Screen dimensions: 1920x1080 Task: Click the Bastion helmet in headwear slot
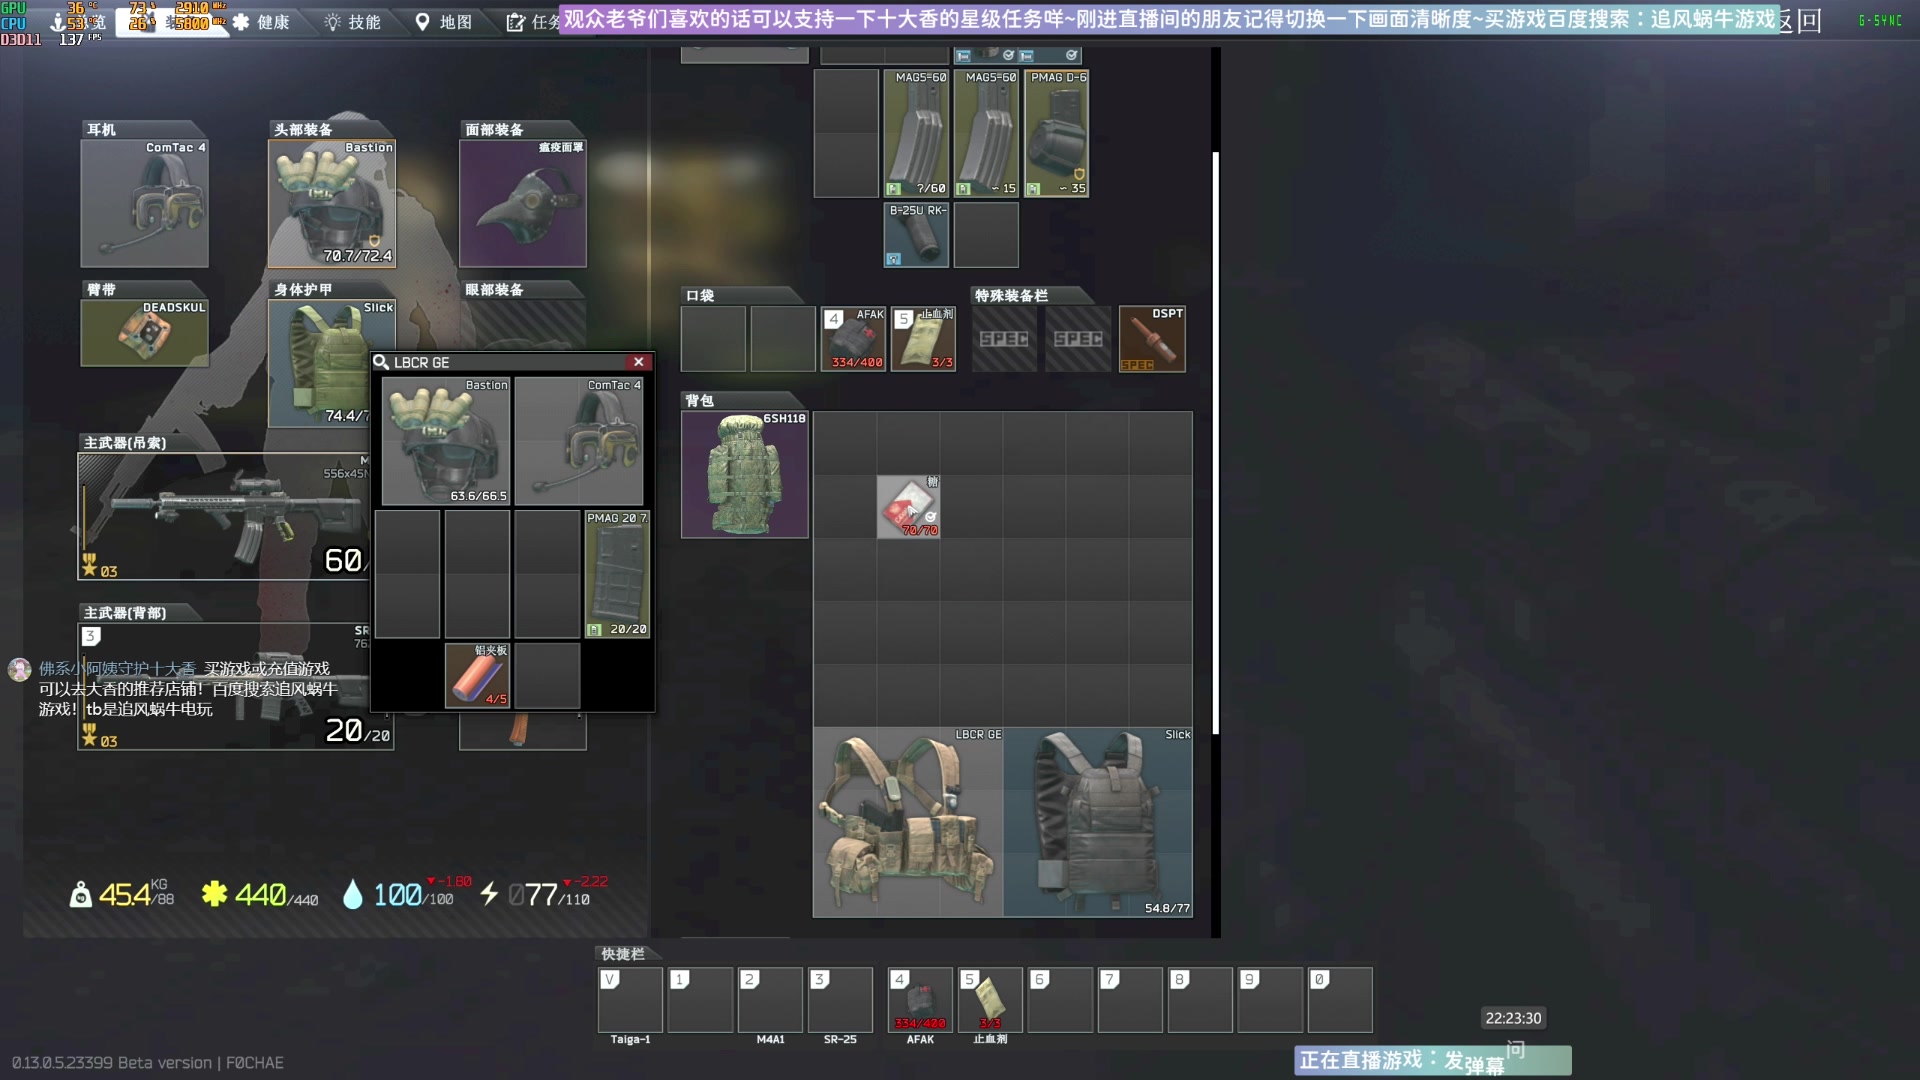click(x=331, y=203)
